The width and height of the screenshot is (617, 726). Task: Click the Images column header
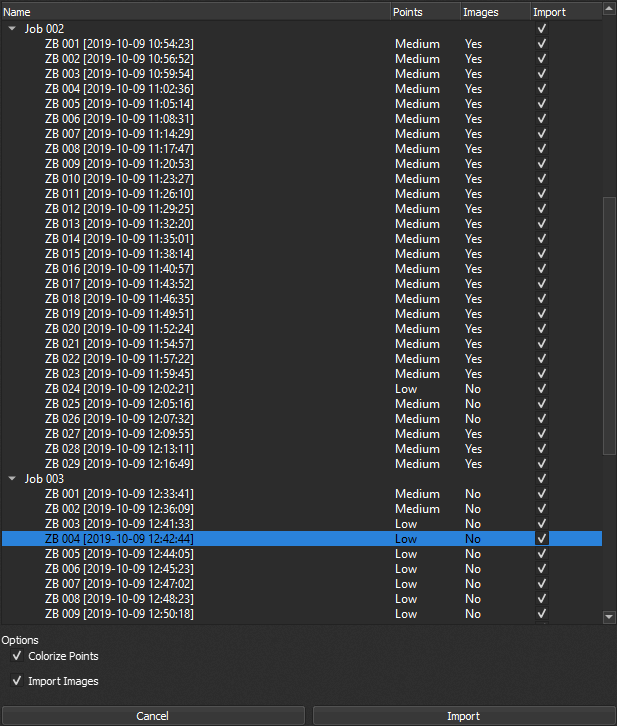(x=496, y=12)
